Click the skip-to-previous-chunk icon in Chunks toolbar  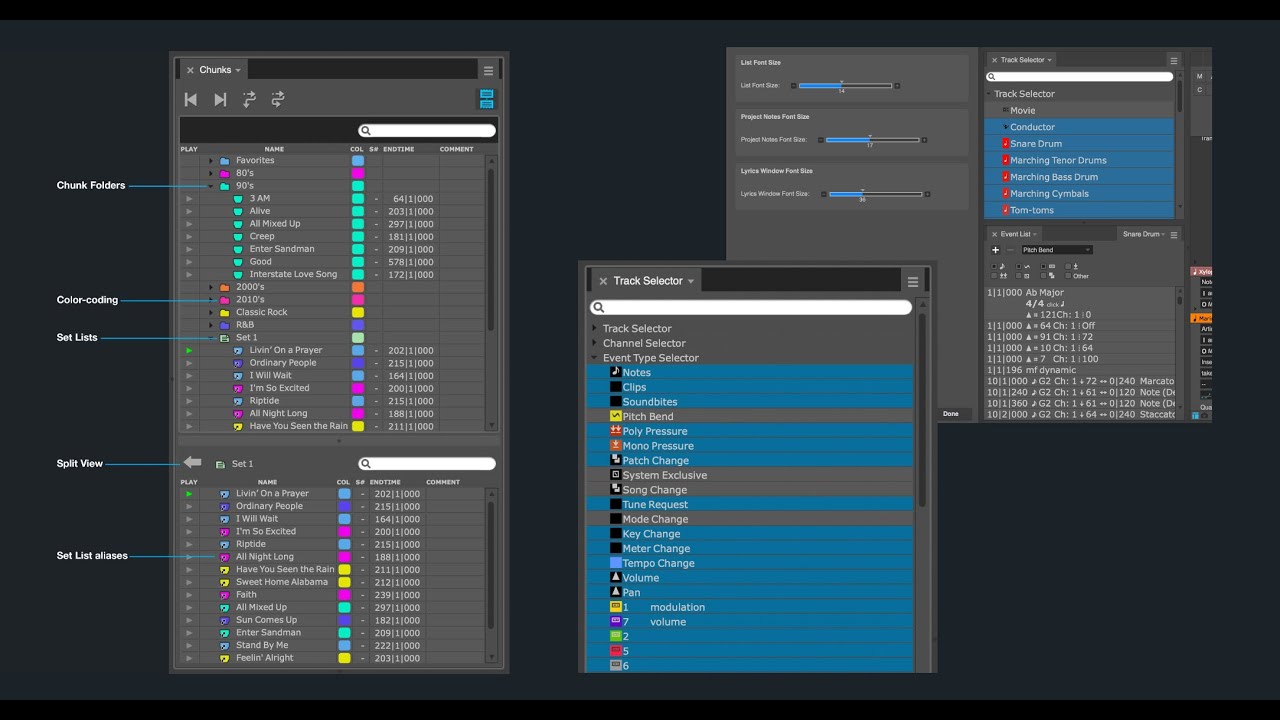tap(191, 99)
